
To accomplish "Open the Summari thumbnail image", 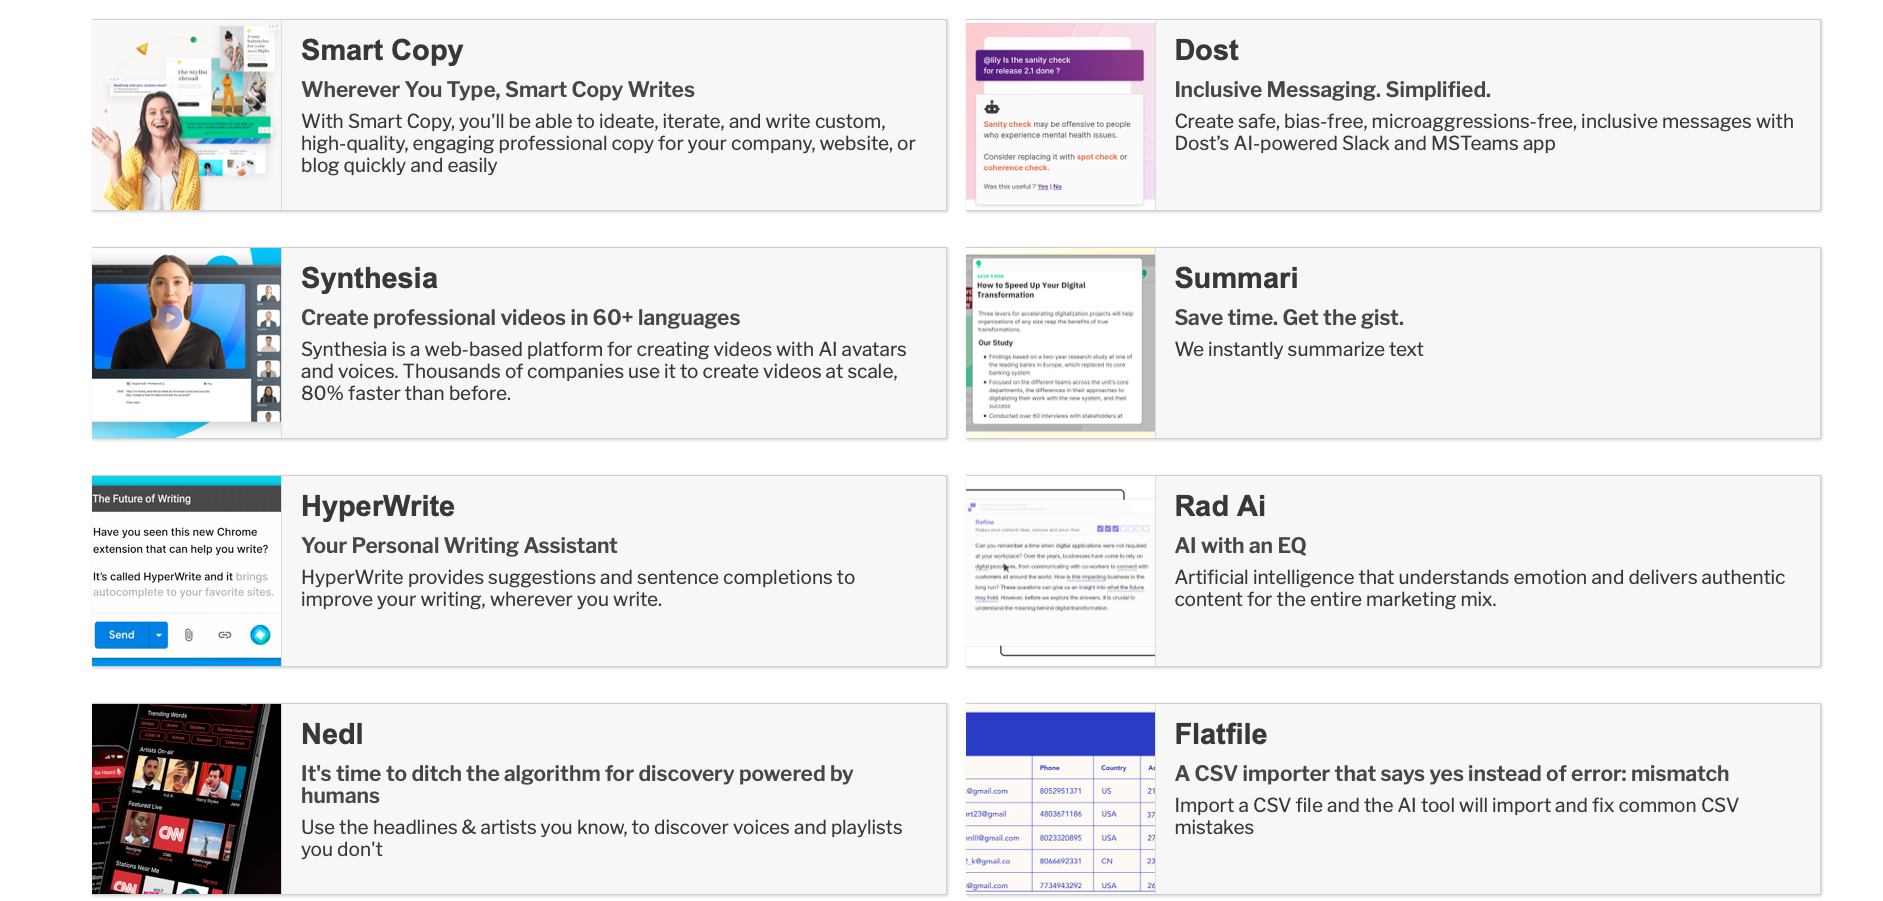I will pos(1060,343).
